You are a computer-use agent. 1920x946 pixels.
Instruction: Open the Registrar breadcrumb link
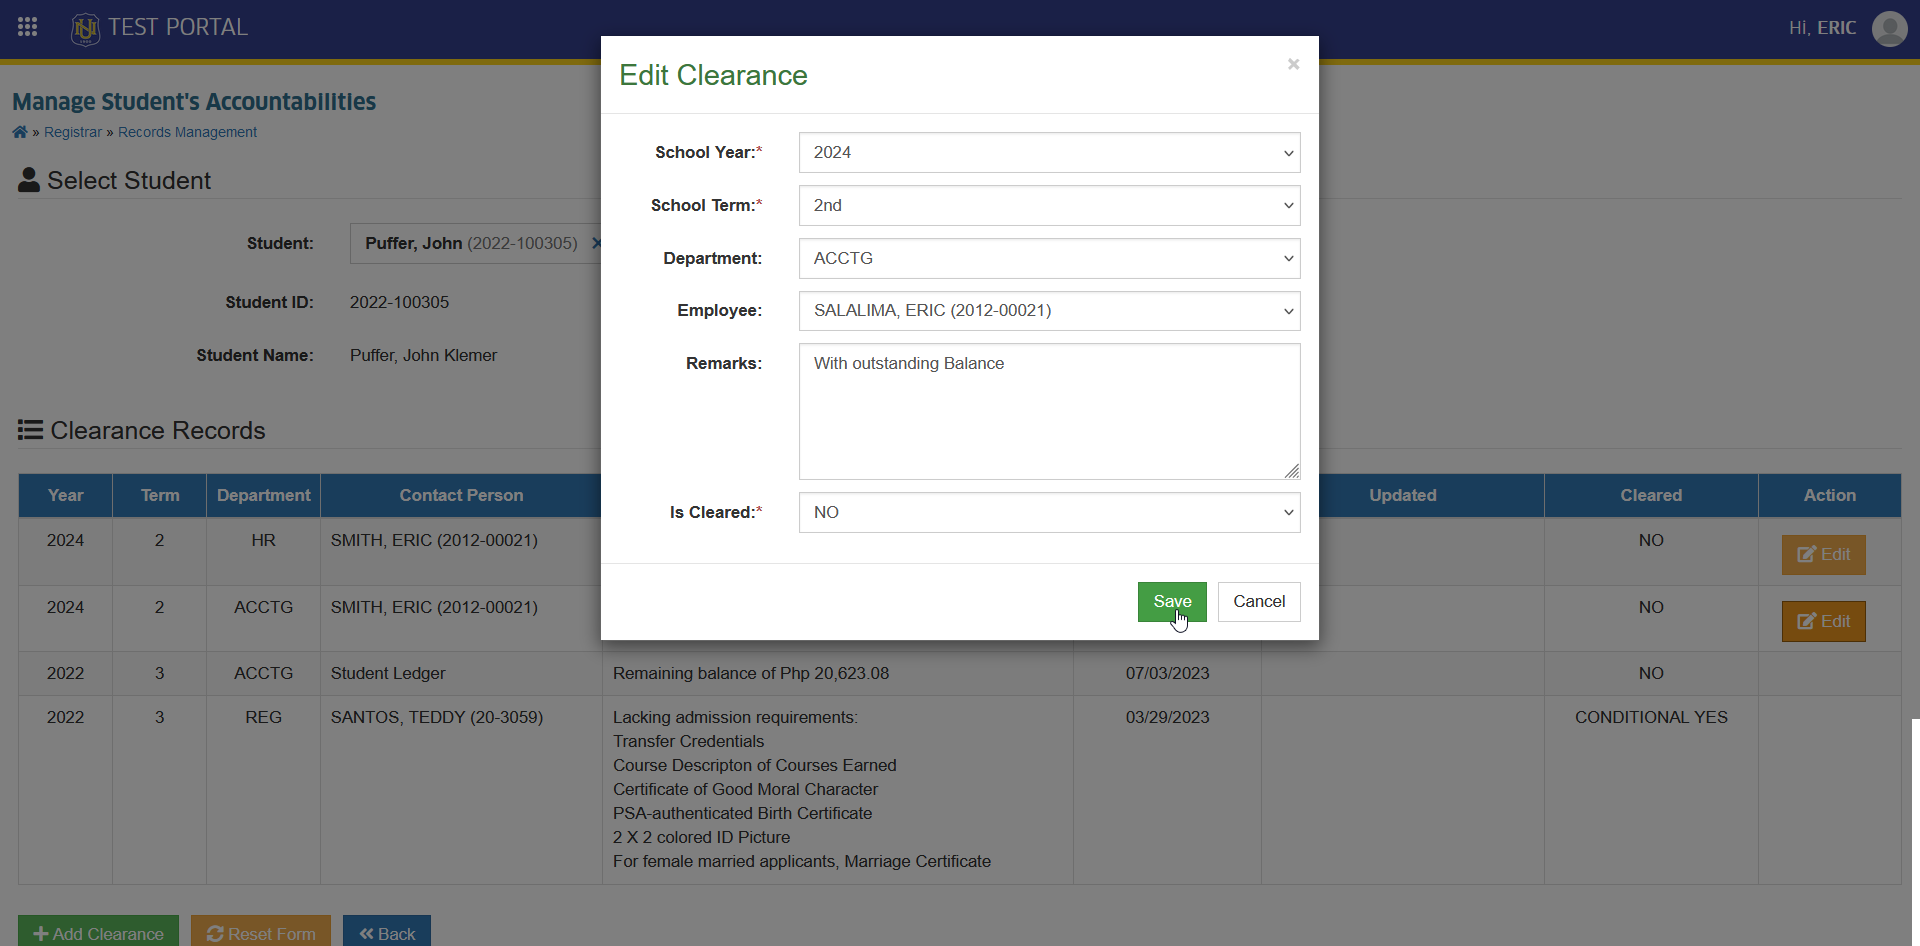pos(73,132)
